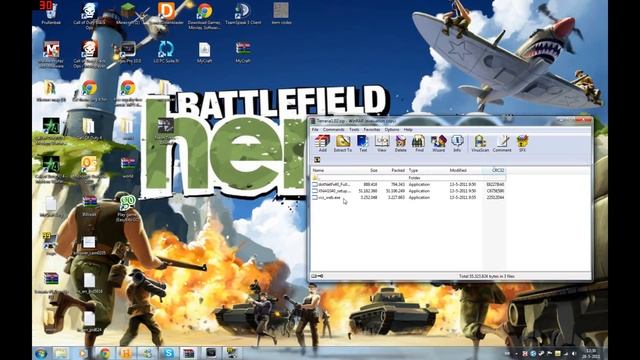The height and width of the screenshot is (360, 640).
Task: Click the Info toolbar icon
Action: pos(457,144)
